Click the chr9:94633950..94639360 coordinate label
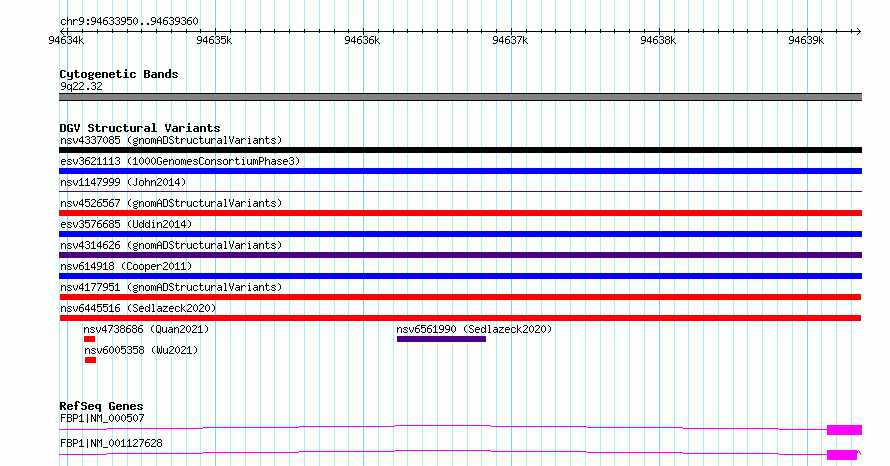 coord(129,22)
